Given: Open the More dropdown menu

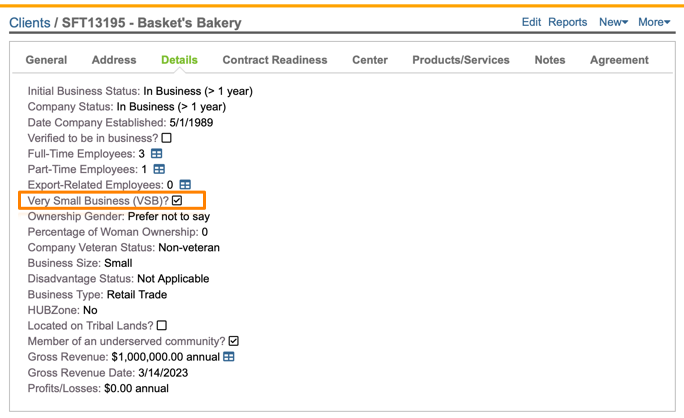Looking at the screenshot, I should pyautogui.click(x=653, y=22).
